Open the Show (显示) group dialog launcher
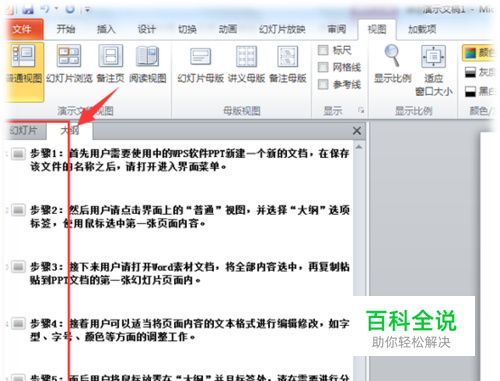 point(361,110)
